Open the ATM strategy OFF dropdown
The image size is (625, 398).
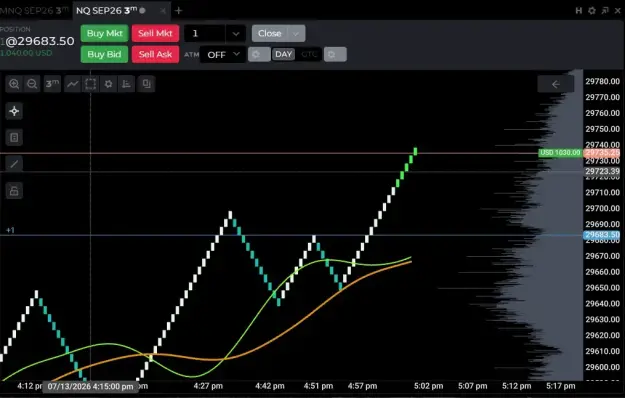[222, 55]
